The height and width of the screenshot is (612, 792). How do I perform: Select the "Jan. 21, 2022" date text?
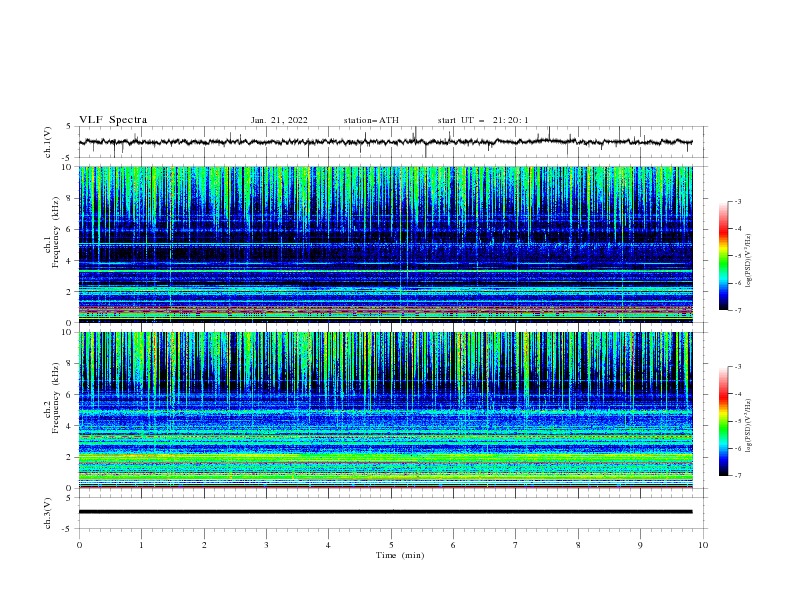pyautogui.click(x=279, y=120)
